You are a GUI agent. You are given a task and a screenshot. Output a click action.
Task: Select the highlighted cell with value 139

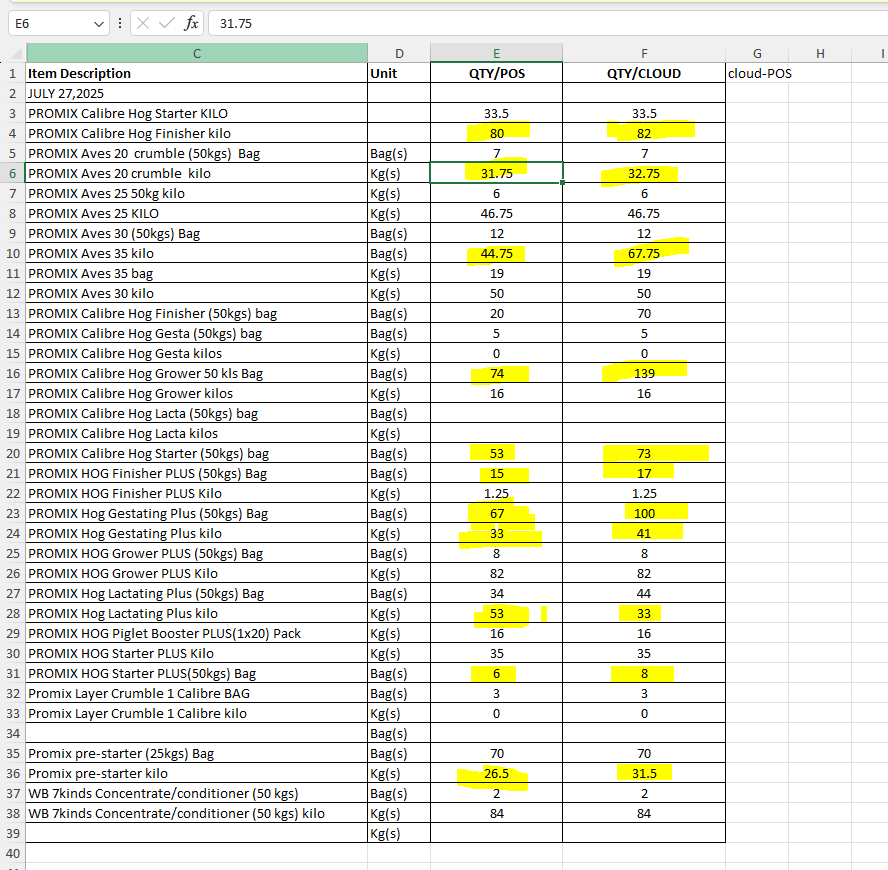coord(643,373)
